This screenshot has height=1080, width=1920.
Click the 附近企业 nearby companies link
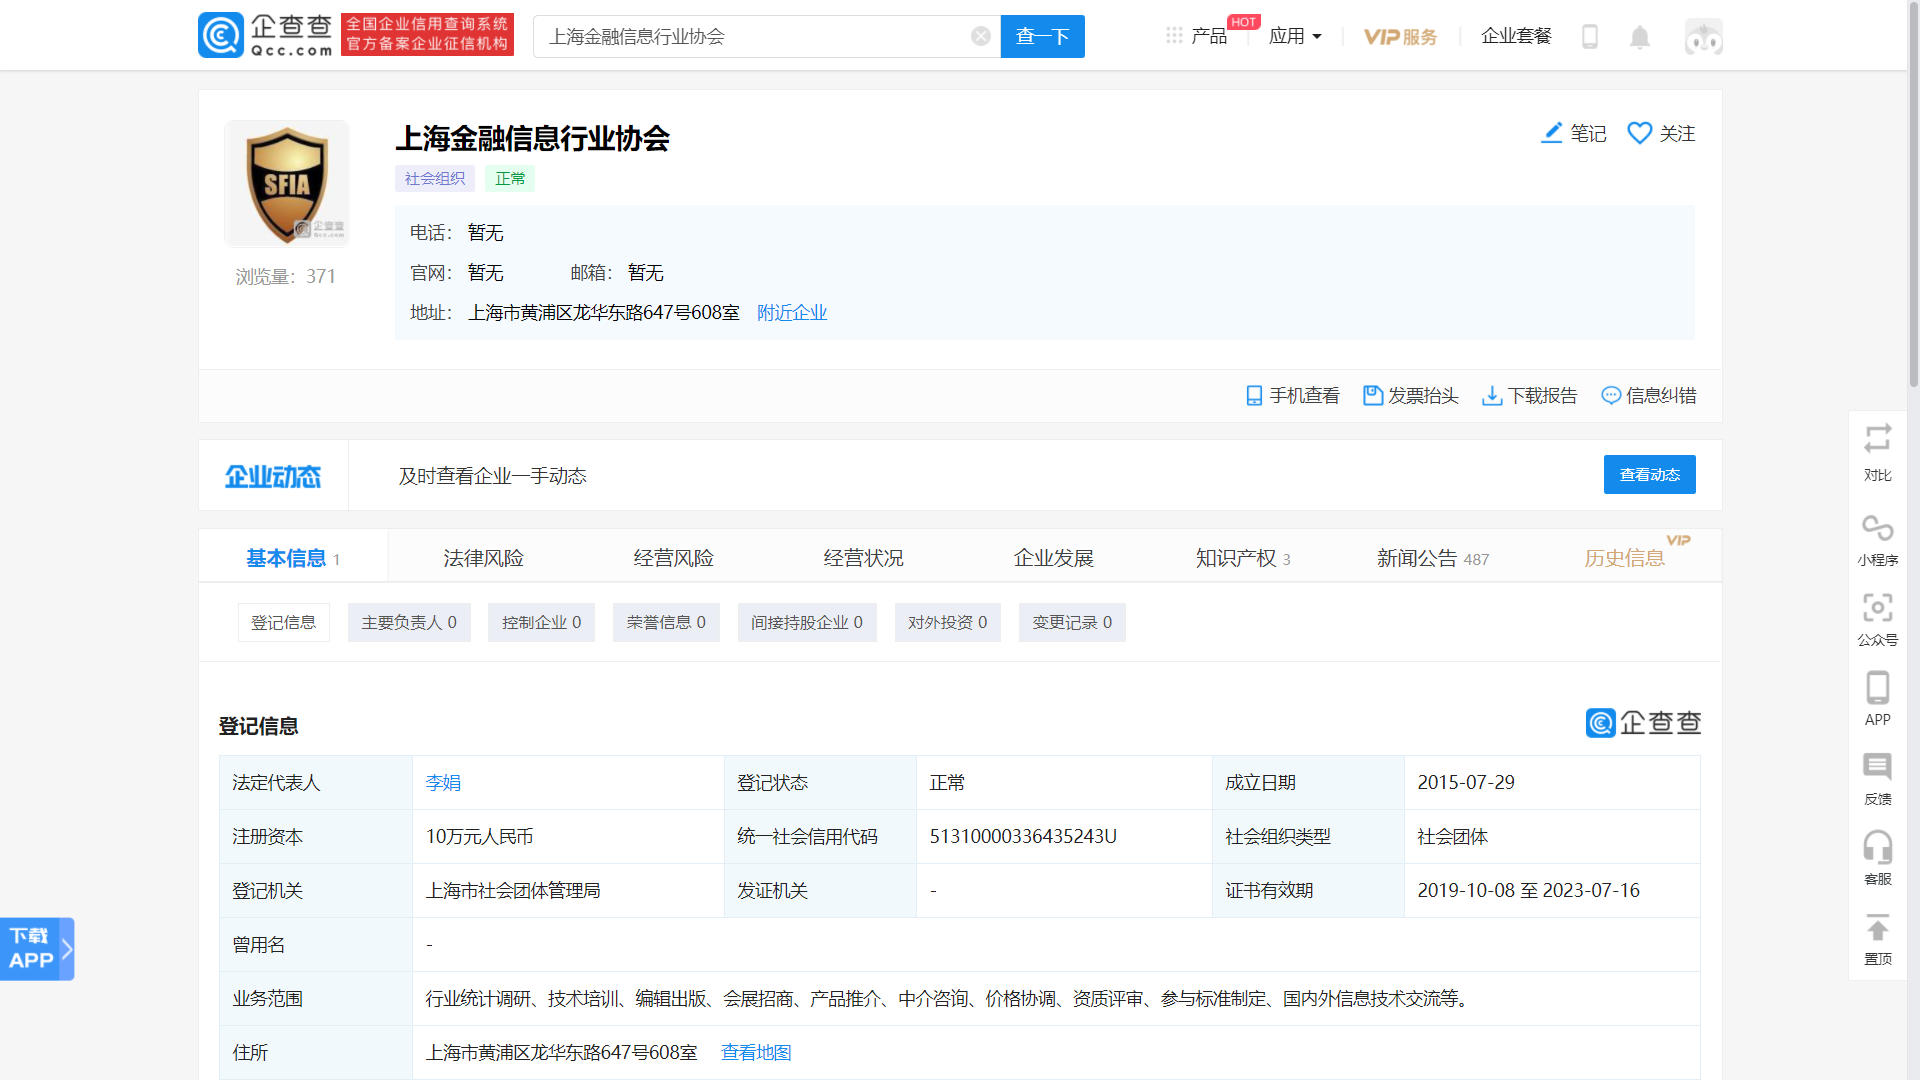[792, 313]
